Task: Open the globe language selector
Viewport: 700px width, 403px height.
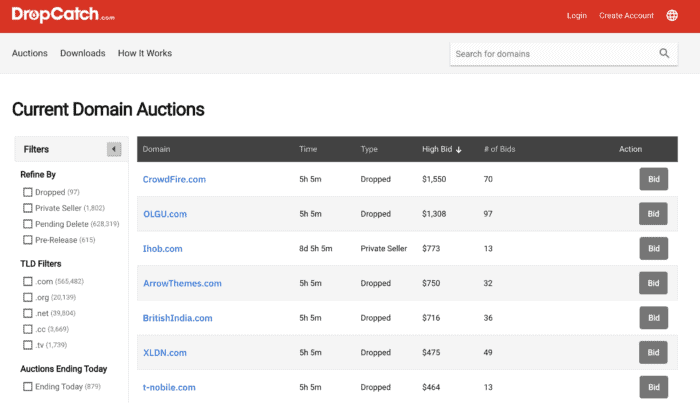Action: coord(672,16)
